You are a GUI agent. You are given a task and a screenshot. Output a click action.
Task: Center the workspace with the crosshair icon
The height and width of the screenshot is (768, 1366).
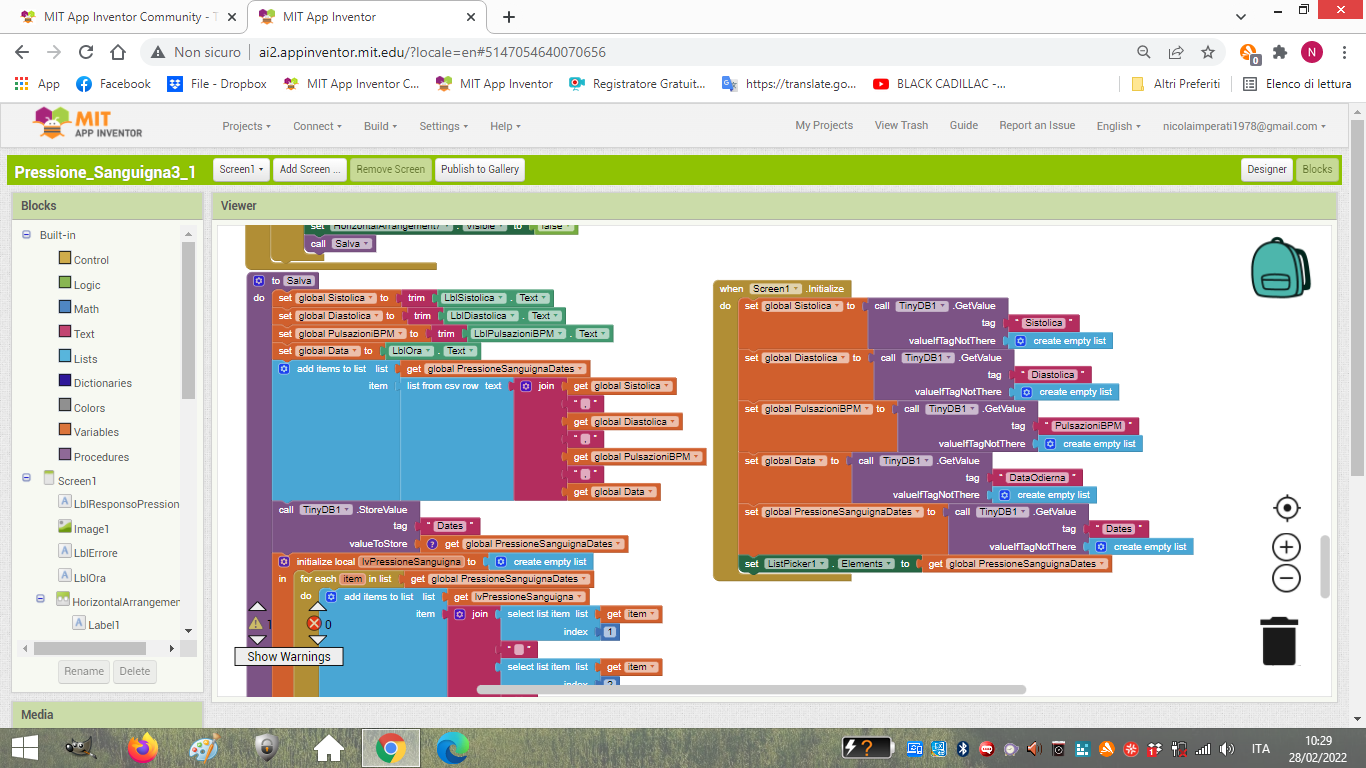(x=1286, y=508)
